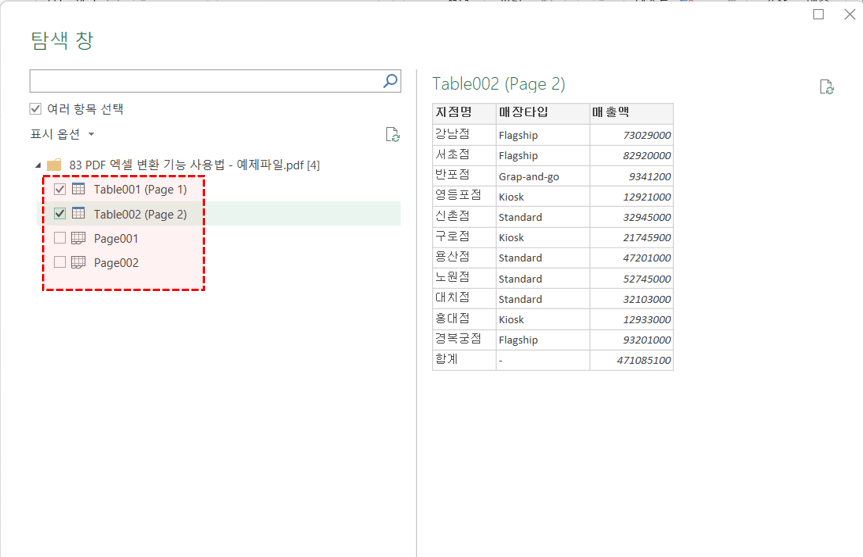The width and height of the screenshot is (863, 557).
Task: Click the Grap-and-go cell
Action: pyautogui.click(x=543, y=176)
